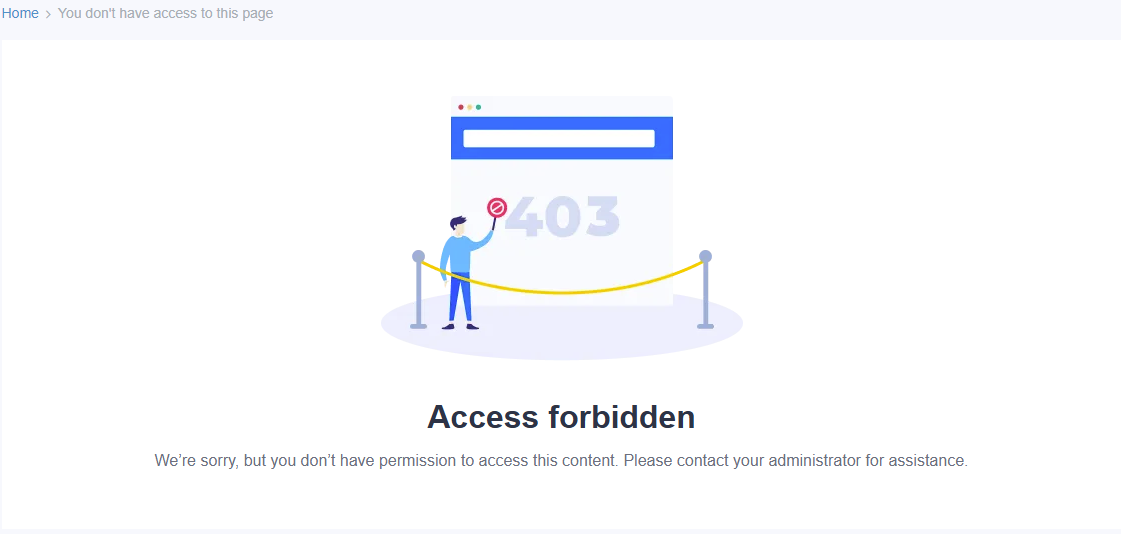The image size is (1121, 534).
Task: Click the left stanchion post
Action: (x=419, y=290)
